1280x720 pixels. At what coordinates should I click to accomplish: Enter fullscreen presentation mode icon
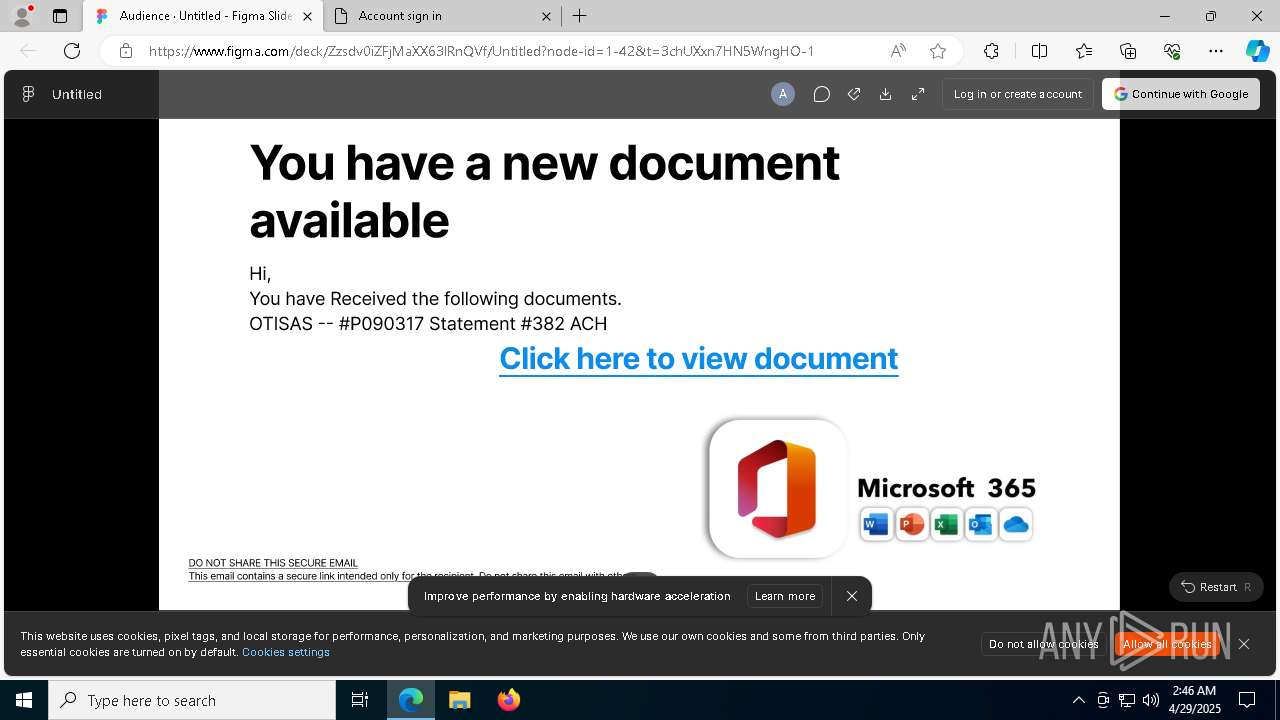(x=918, y=94)
